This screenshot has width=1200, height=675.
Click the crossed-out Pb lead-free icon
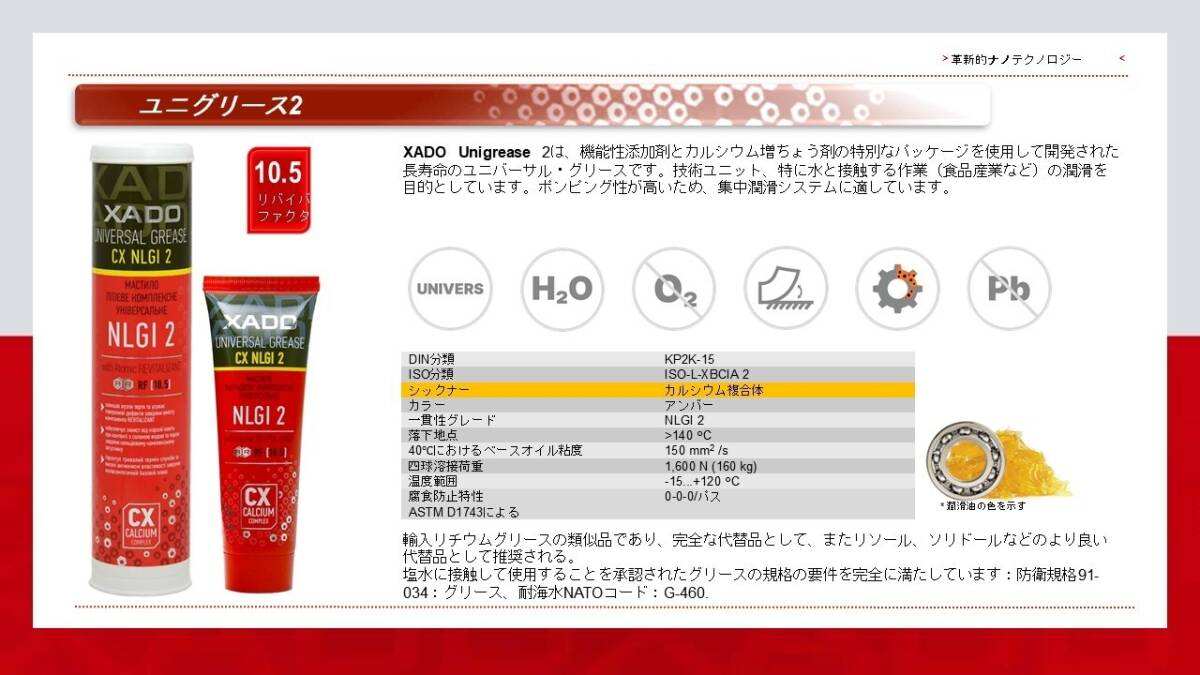1009,289
